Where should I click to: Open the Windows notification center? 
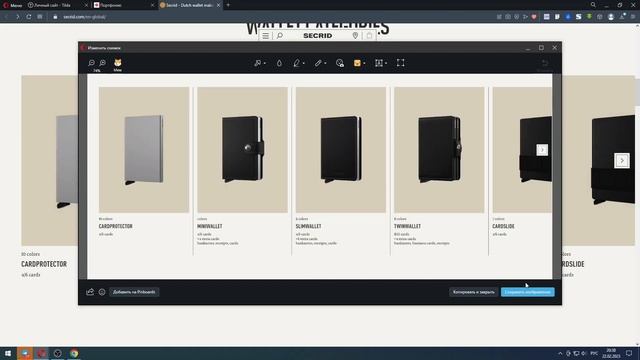(629, 353)
